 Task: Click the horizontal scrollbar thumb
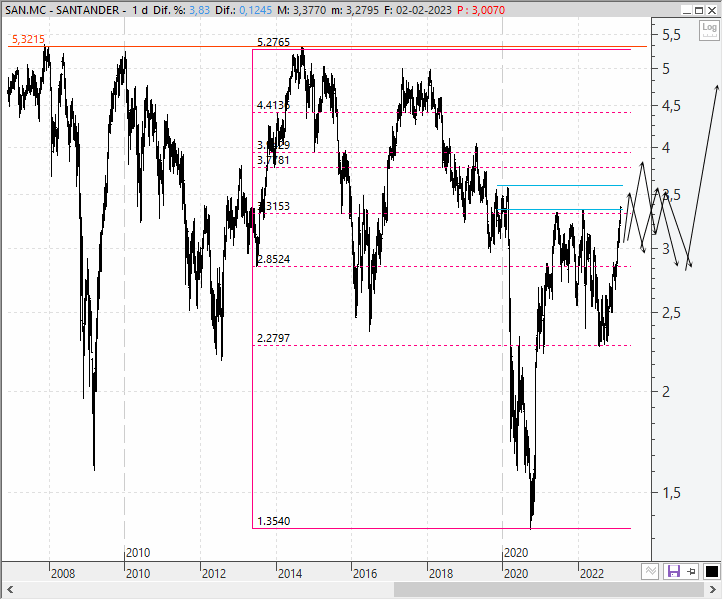tap(549, 589)
